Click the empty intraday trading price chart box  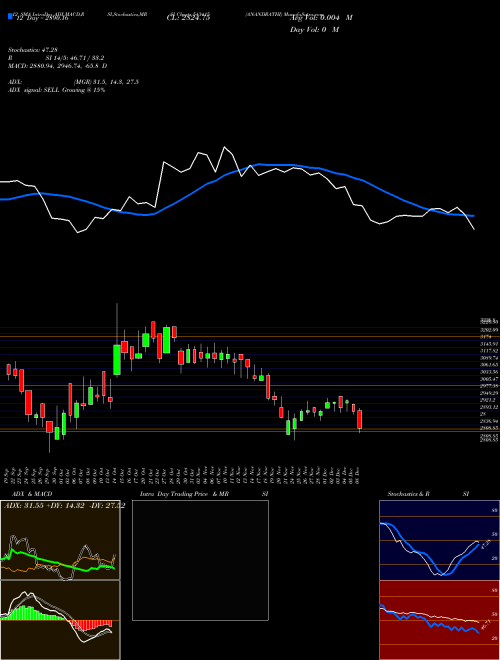(x=200, y=560)
